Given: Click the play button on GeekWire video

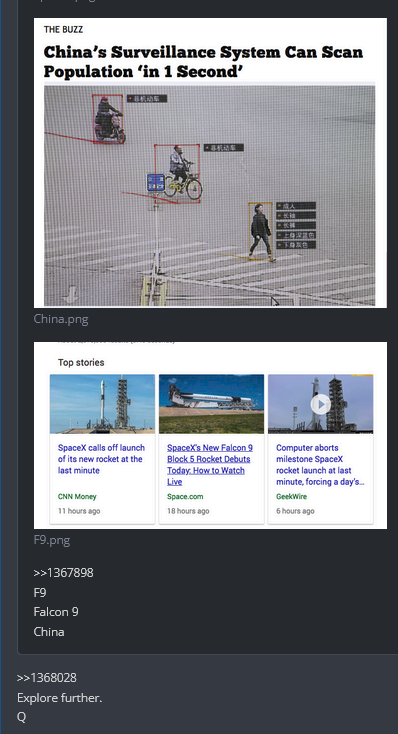Looking at the screenshot, I should point(320,404).
